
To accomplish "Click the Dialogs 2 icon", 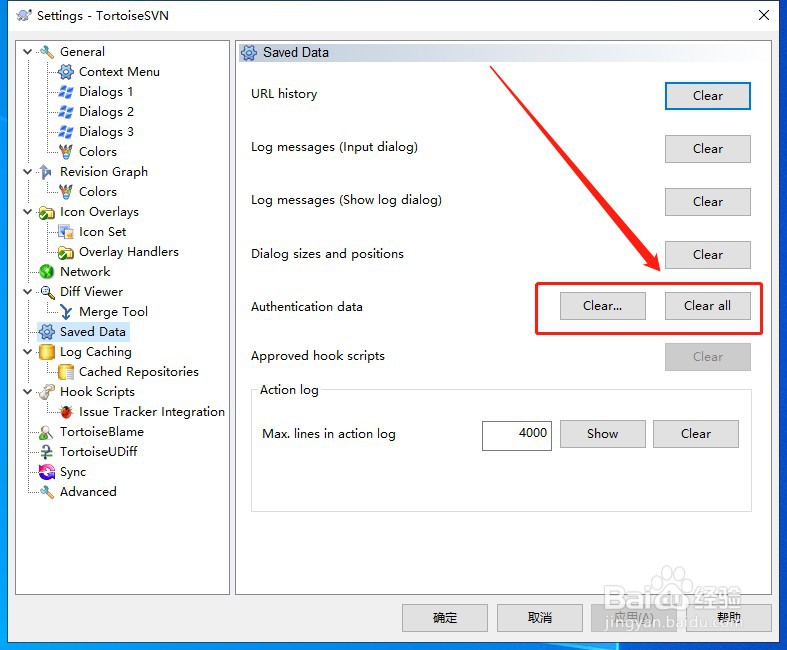I will tap(66, 112).
